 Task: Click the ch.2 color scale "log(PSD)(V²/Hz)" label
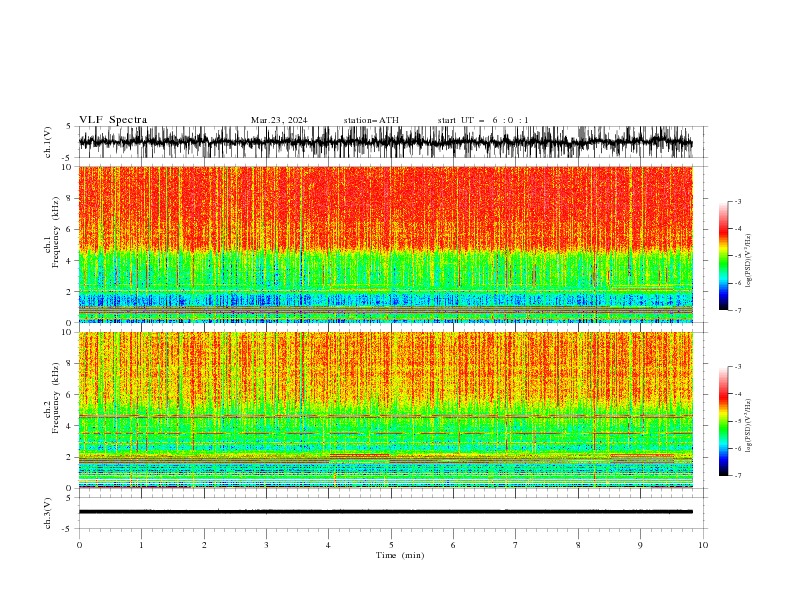coord(748,425)
